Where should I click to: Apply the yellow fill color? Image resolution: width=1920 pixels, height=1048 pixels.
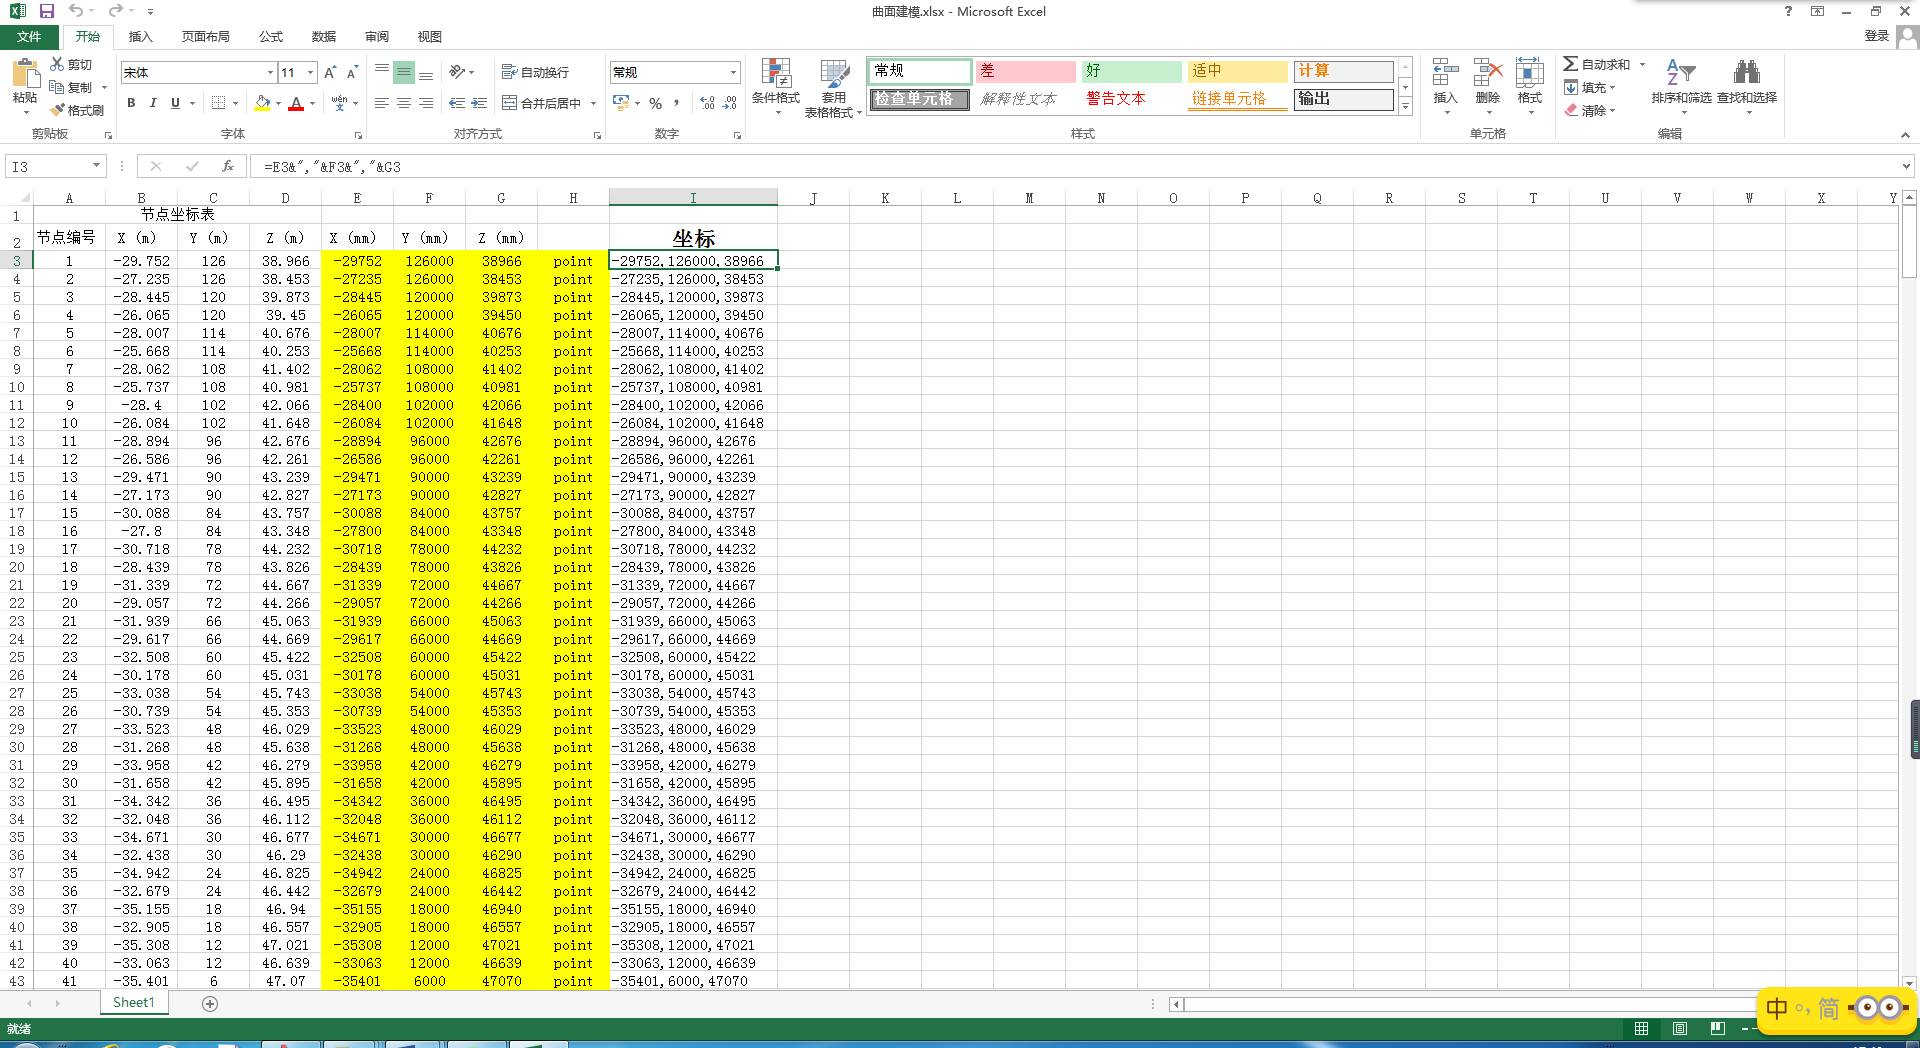pyautogui.click(x=262, y=103)
